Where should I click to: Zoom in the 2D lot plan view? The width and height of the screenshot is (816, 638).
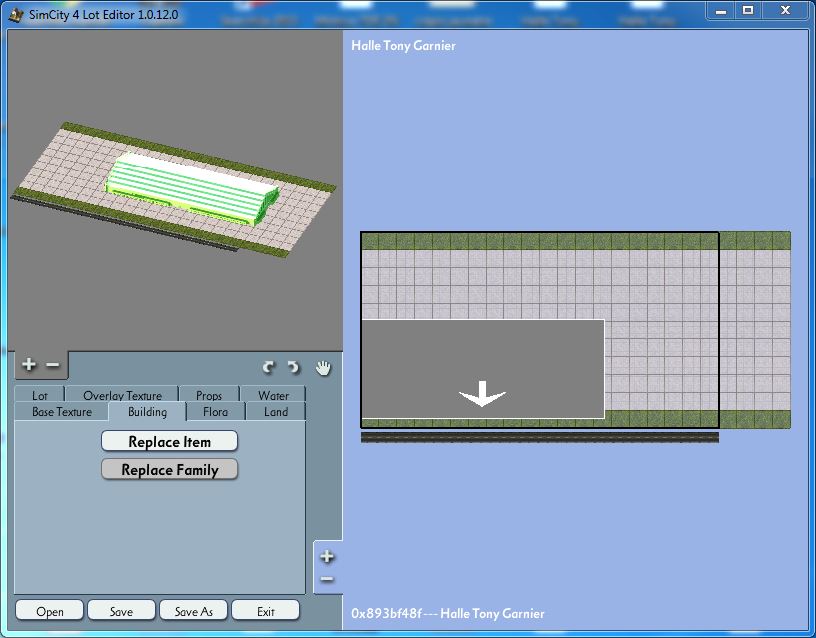[x=327, y=557]
